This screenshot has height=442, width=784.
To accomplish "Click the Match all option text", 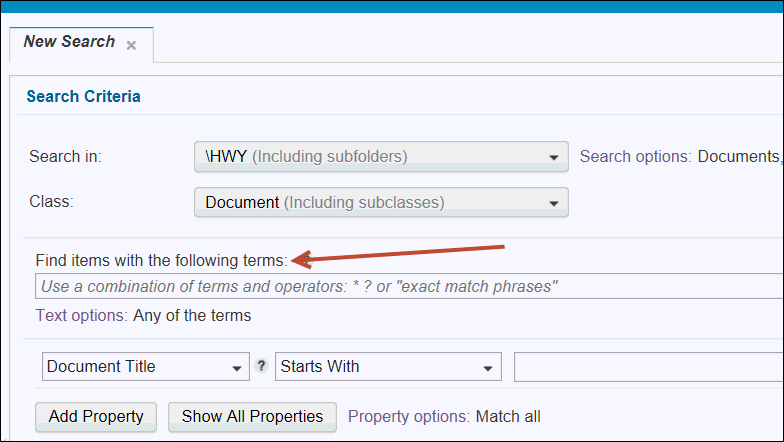I will click(508, 416).
